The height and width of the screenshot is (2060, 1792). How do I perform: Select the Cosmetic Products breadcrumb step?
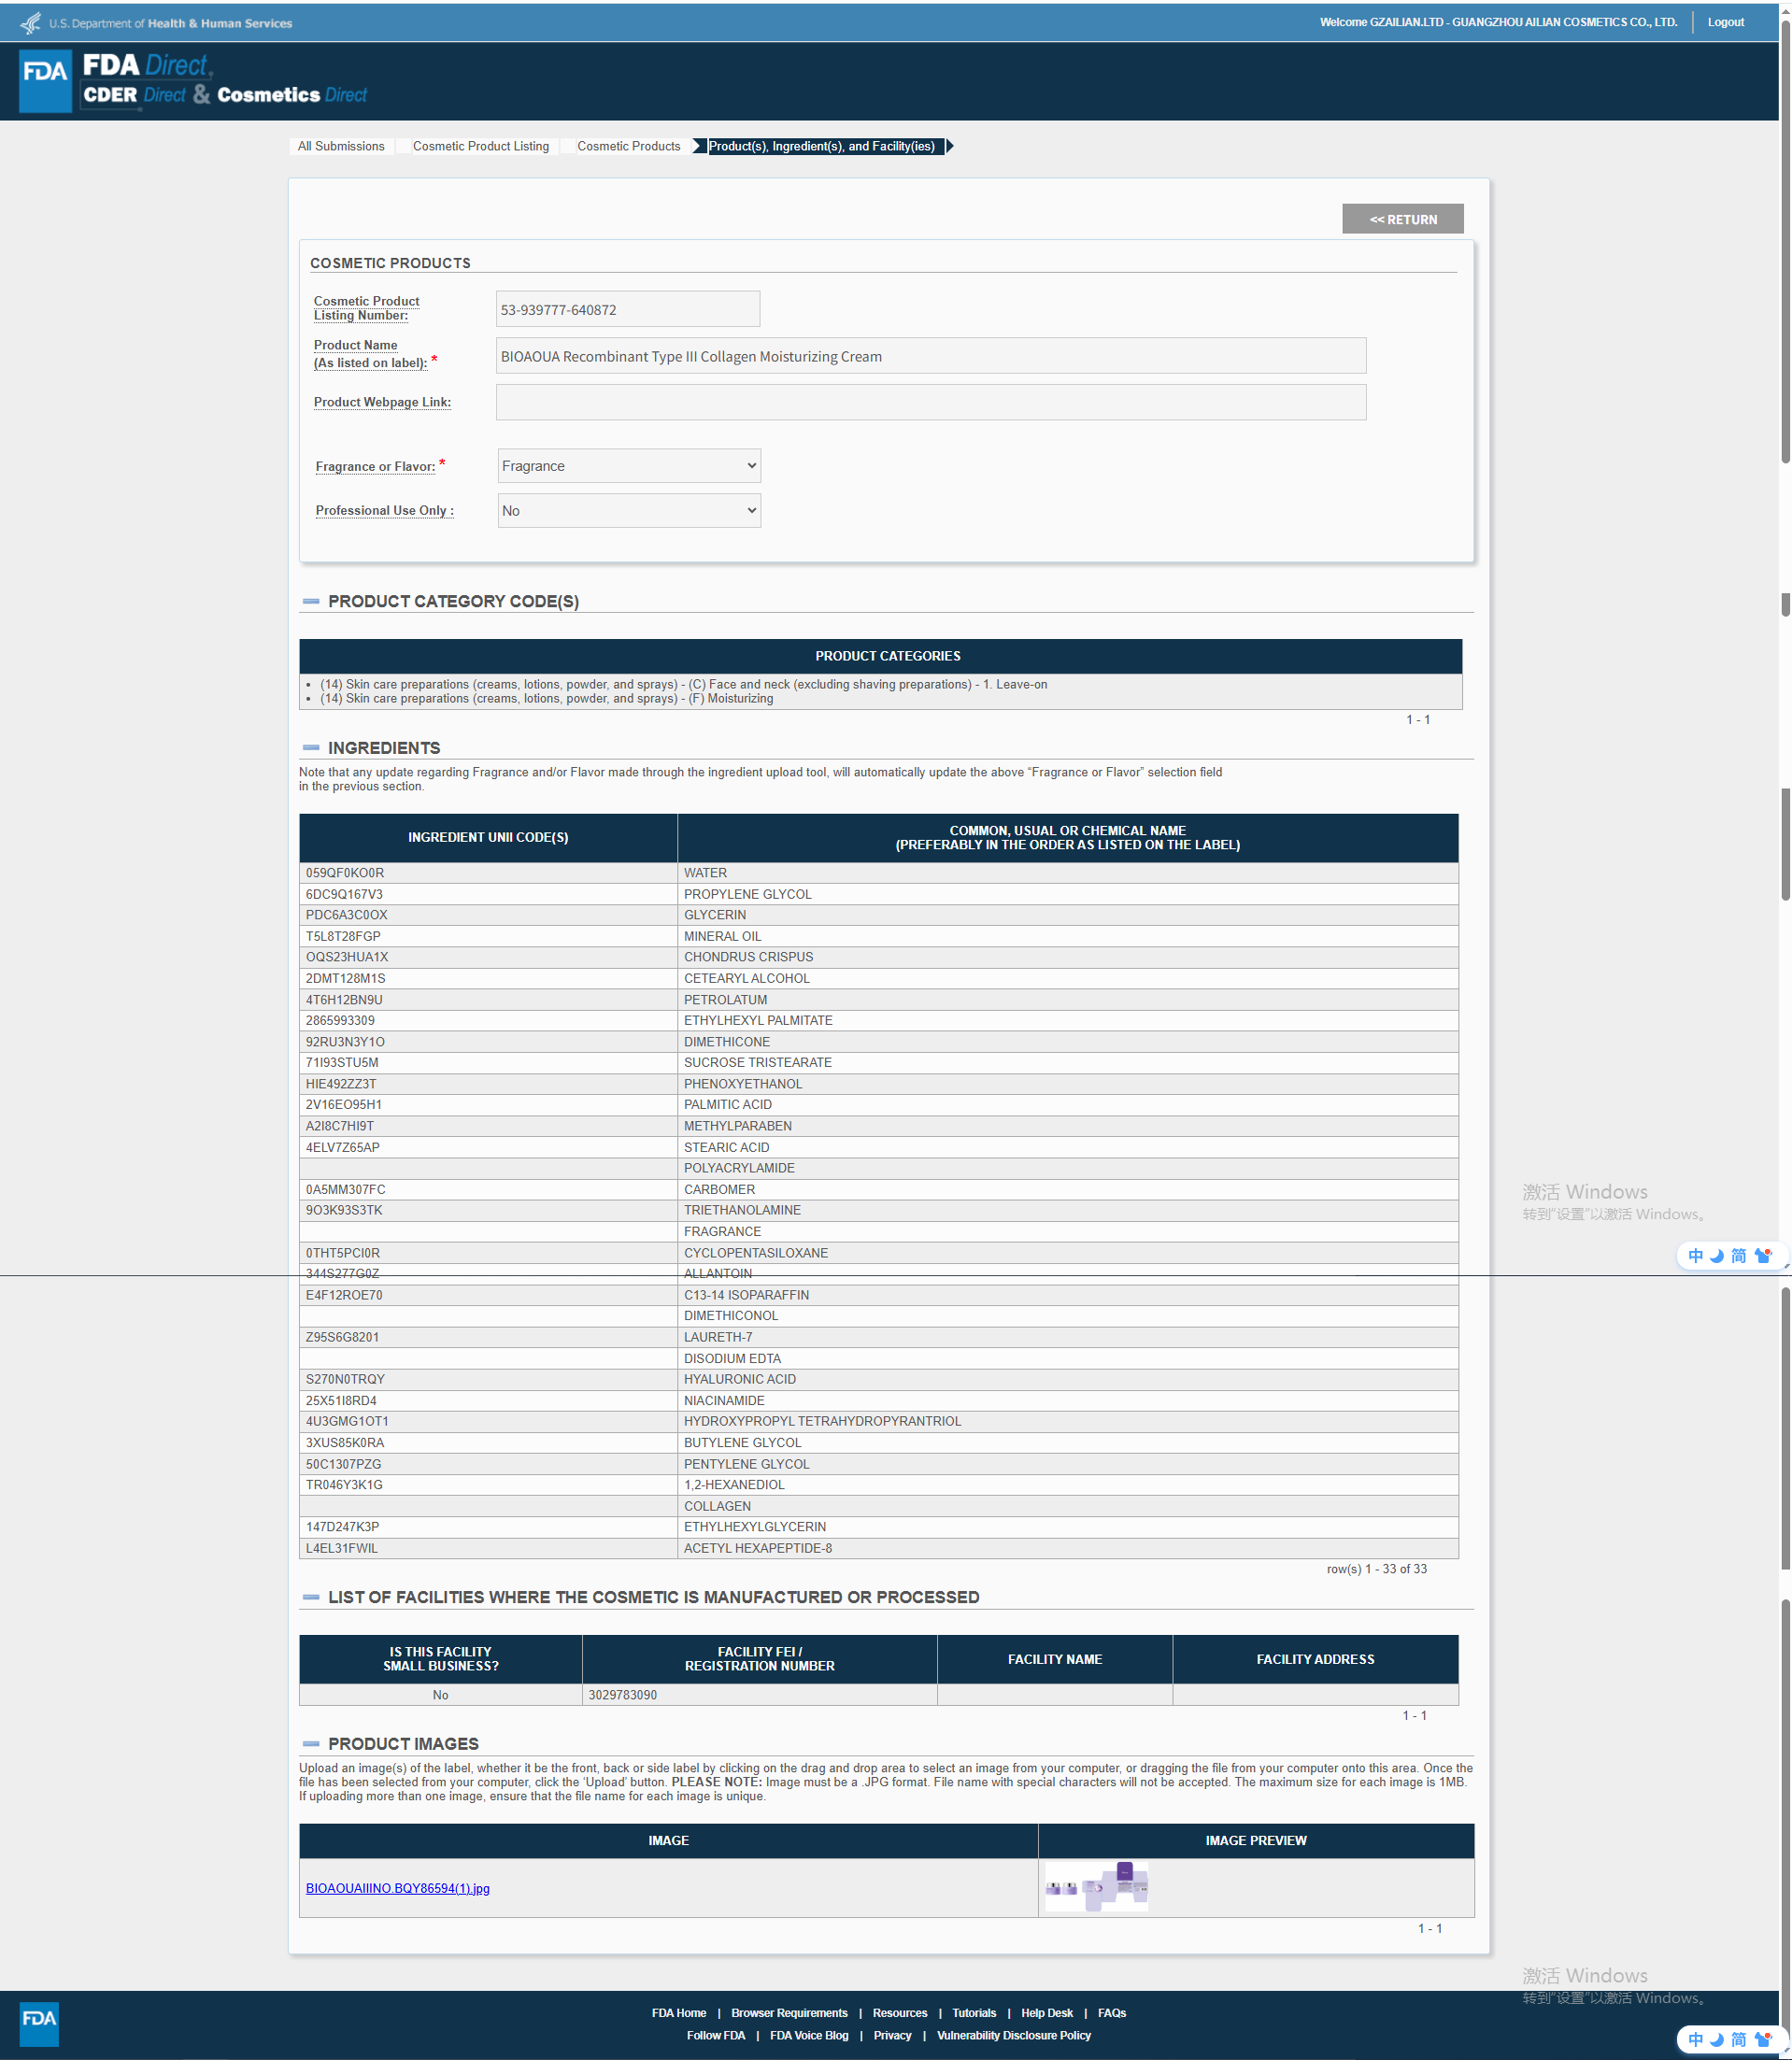(628, 146)
